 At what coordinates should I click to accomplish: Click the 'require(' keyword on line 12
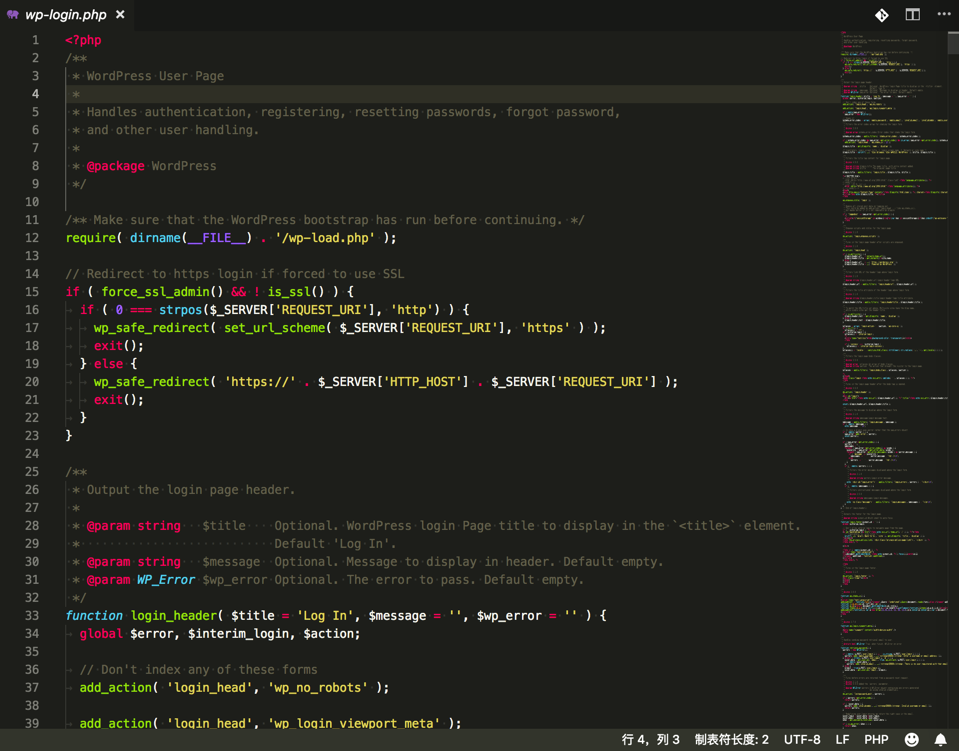pyautogui.click(x=94, y=238)
